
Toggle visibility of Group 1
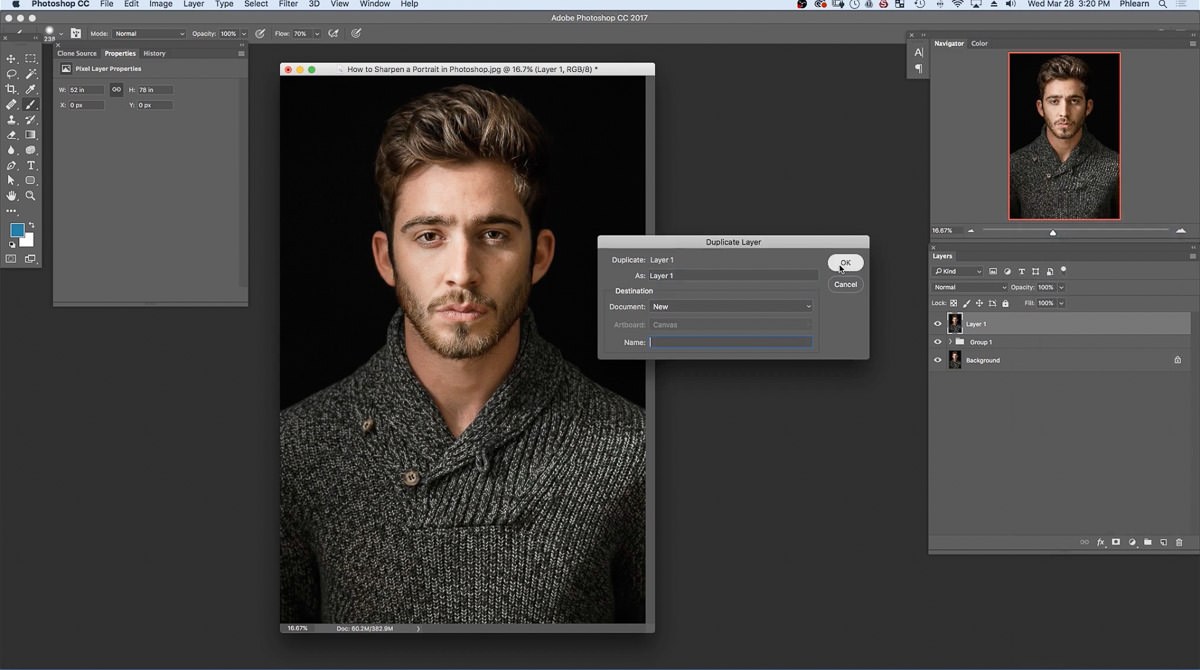tap(937, 342)
